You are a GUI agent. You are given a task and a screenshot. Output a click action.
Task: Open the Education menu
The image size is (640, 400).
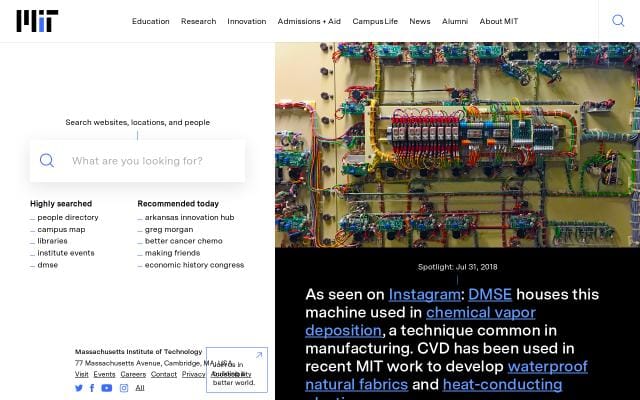[150, 21]
